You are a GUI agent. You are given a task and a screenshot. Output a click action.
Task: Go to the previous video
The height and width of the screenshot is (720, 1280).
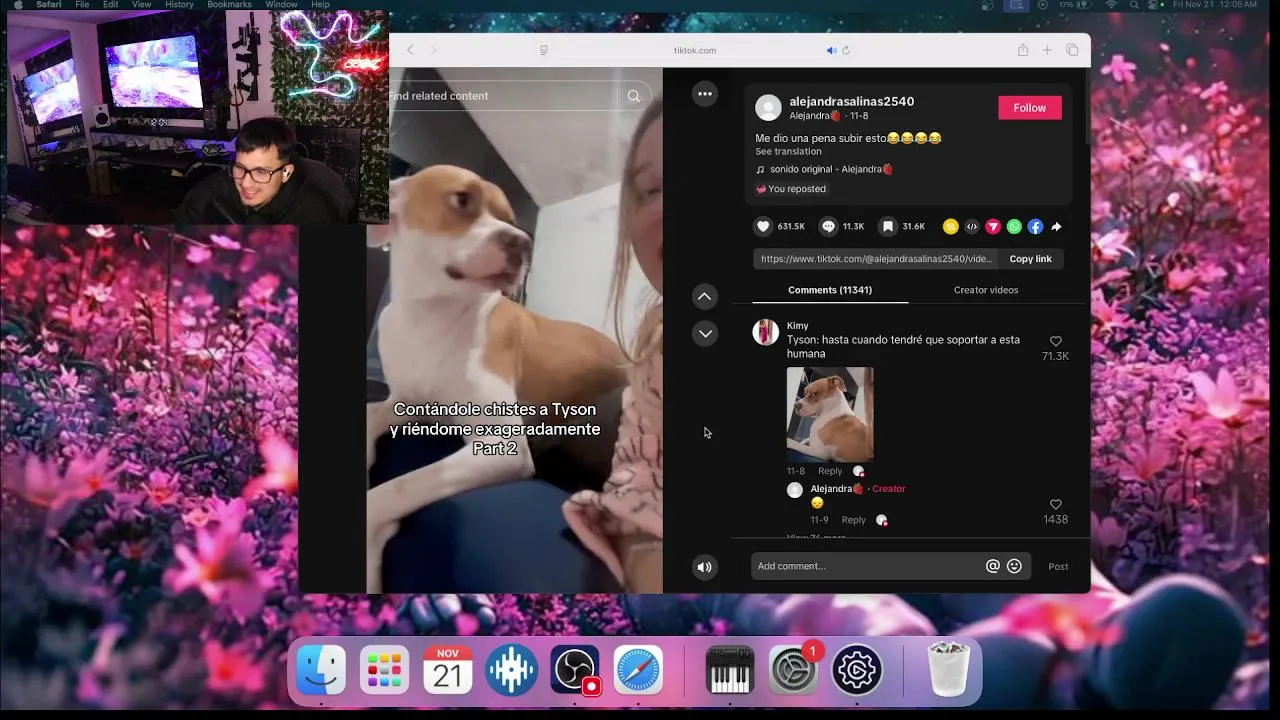(x=705, y=296)
